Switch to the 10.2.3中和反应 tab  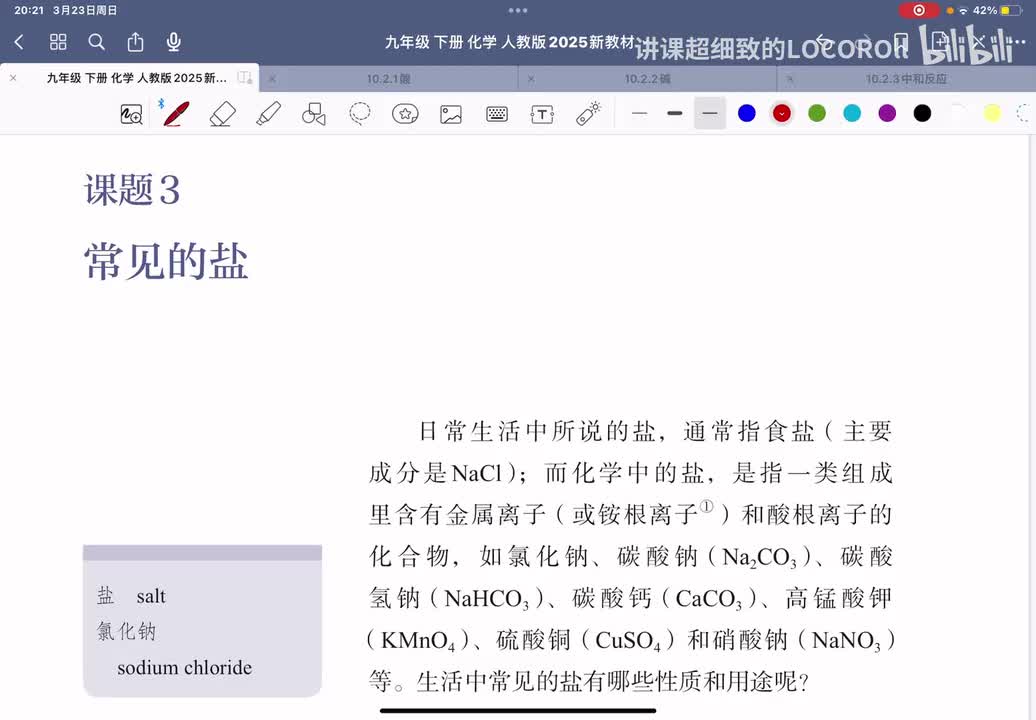pos(906,79)
